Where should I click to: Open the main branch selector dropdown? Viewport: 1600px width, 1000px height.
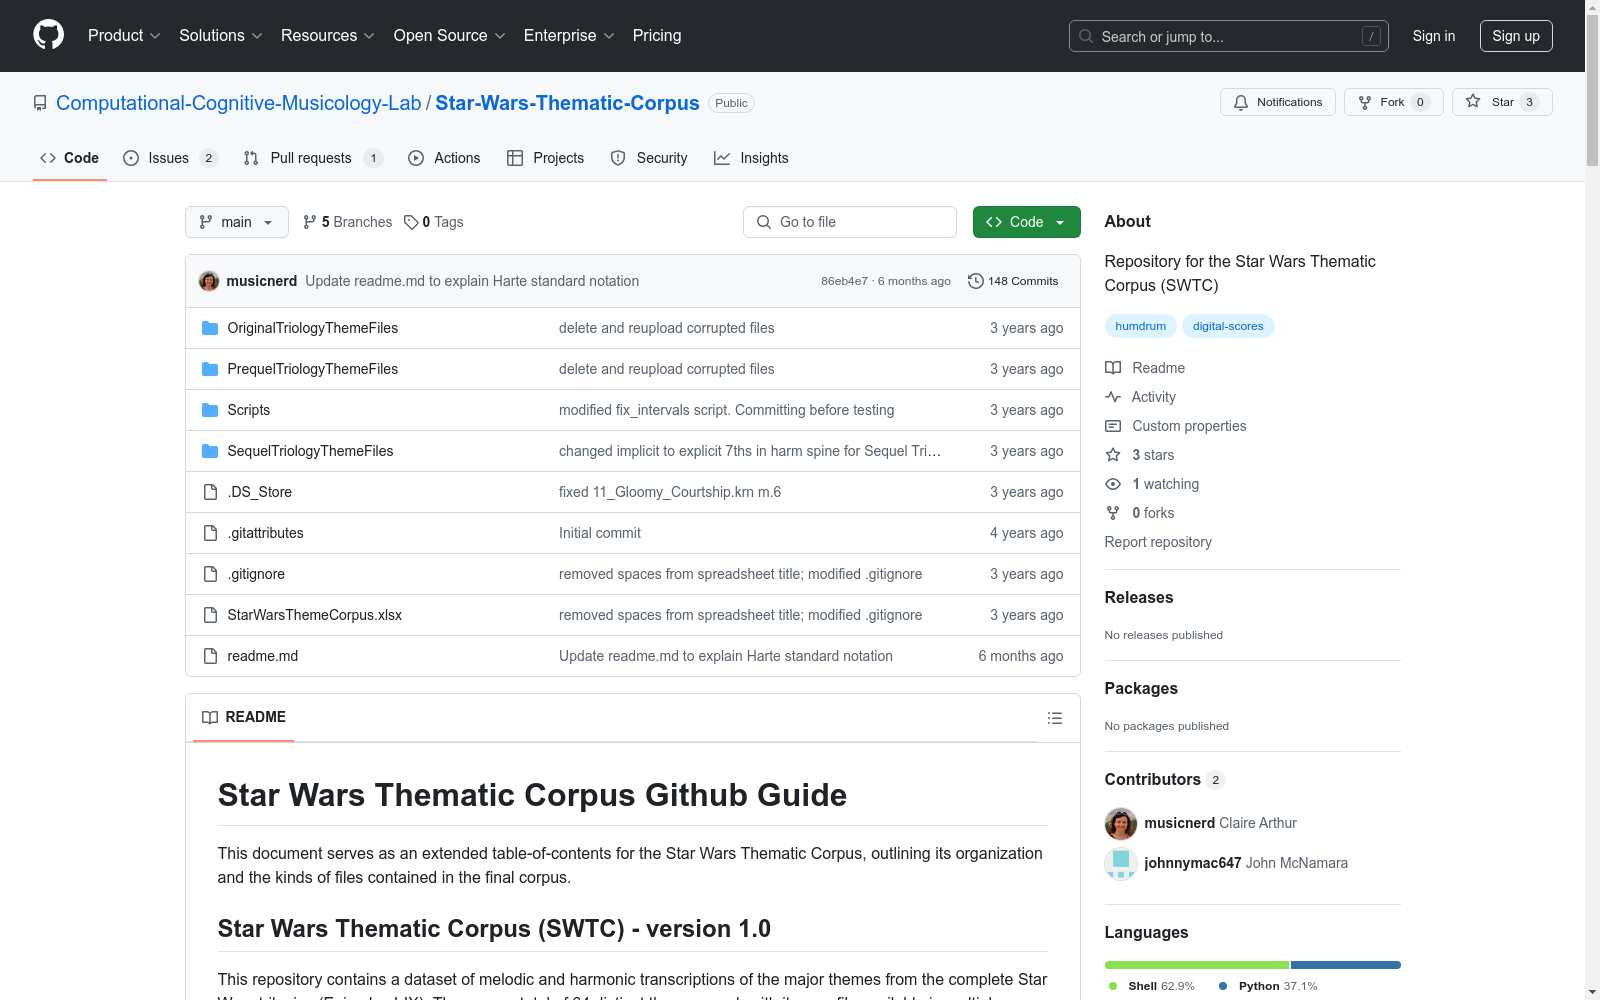[237, 222]
